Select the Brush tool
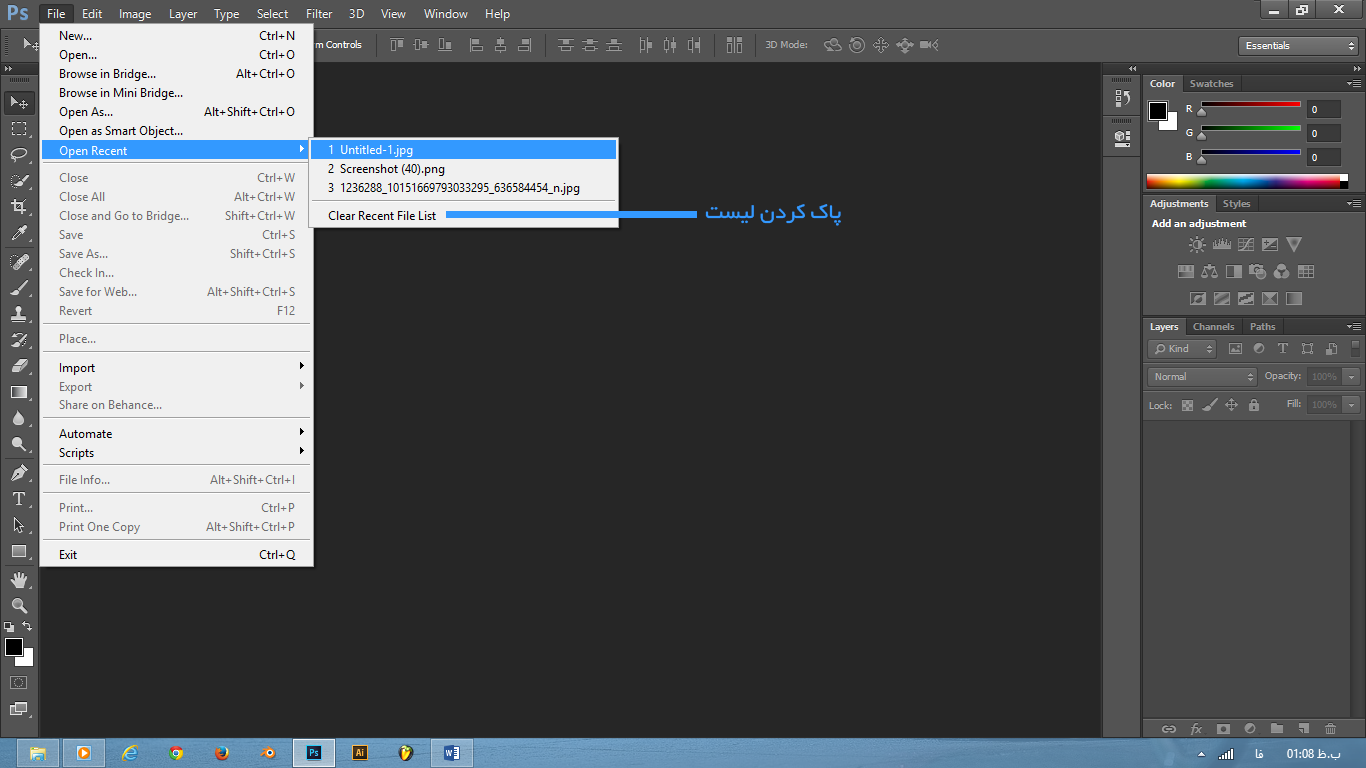The height and width of the screenshot is (768, 1366). (19, 288)
